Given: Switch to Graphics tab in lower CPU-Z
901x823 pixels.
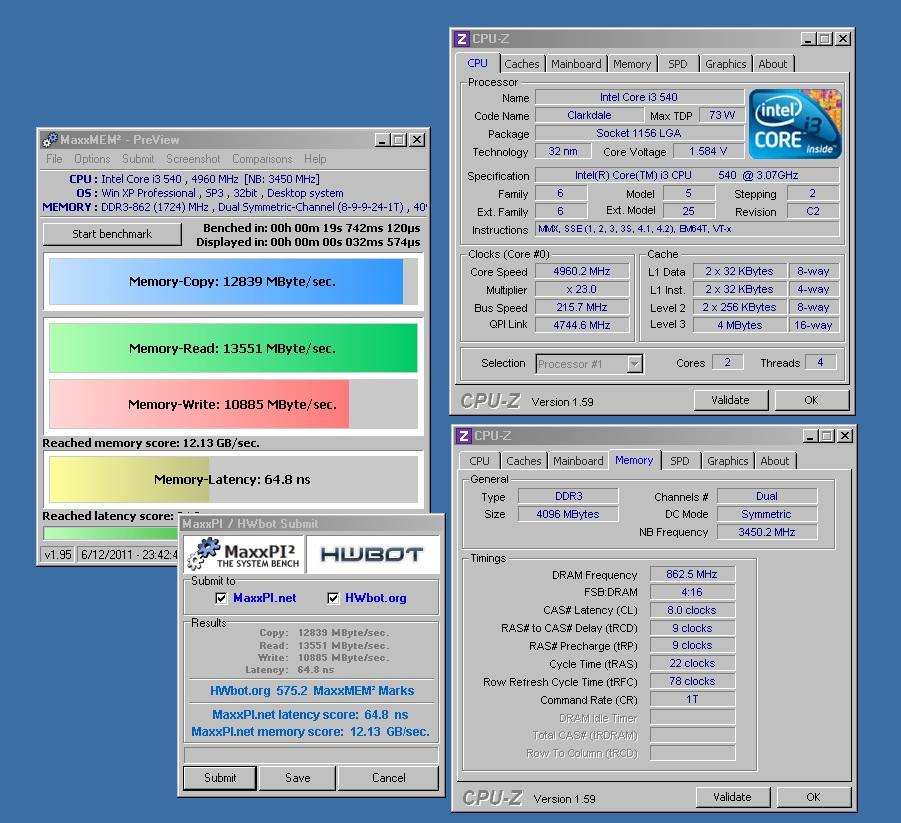Looking at the screenshot, I should click(727, 461).
